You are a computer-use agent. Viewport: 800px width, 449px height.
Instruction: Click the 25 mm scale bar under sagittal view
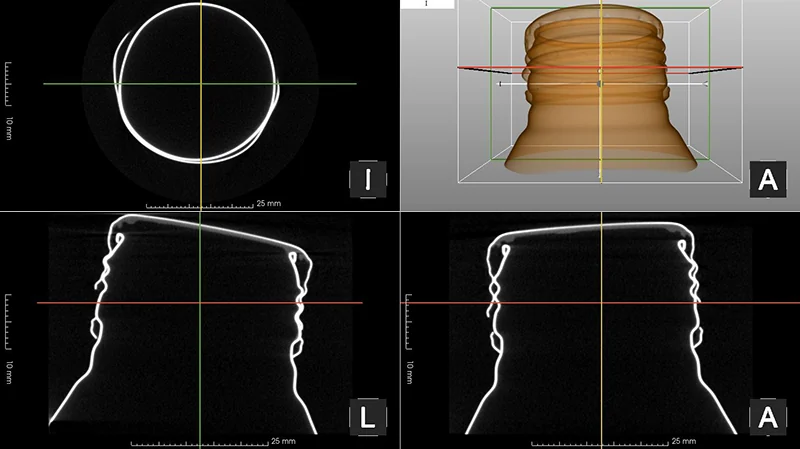(199, 442)
